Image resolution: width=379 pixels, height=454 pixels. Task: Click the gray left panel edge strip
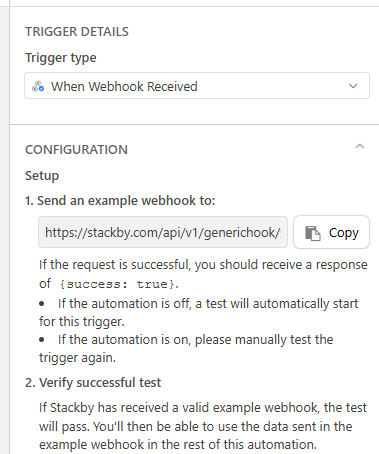tap(5, 227)
